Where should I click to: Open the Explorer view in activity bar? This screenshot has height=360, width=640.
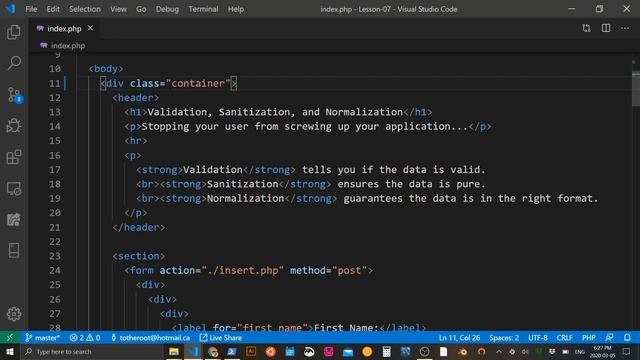[14, 32]
